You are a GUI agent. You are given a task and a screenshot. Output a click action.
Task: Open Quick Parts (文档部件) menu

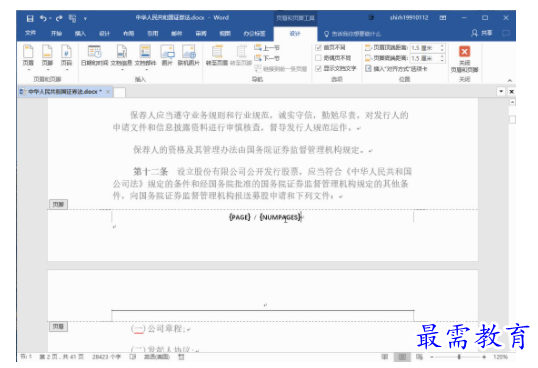tap(145, 57)
